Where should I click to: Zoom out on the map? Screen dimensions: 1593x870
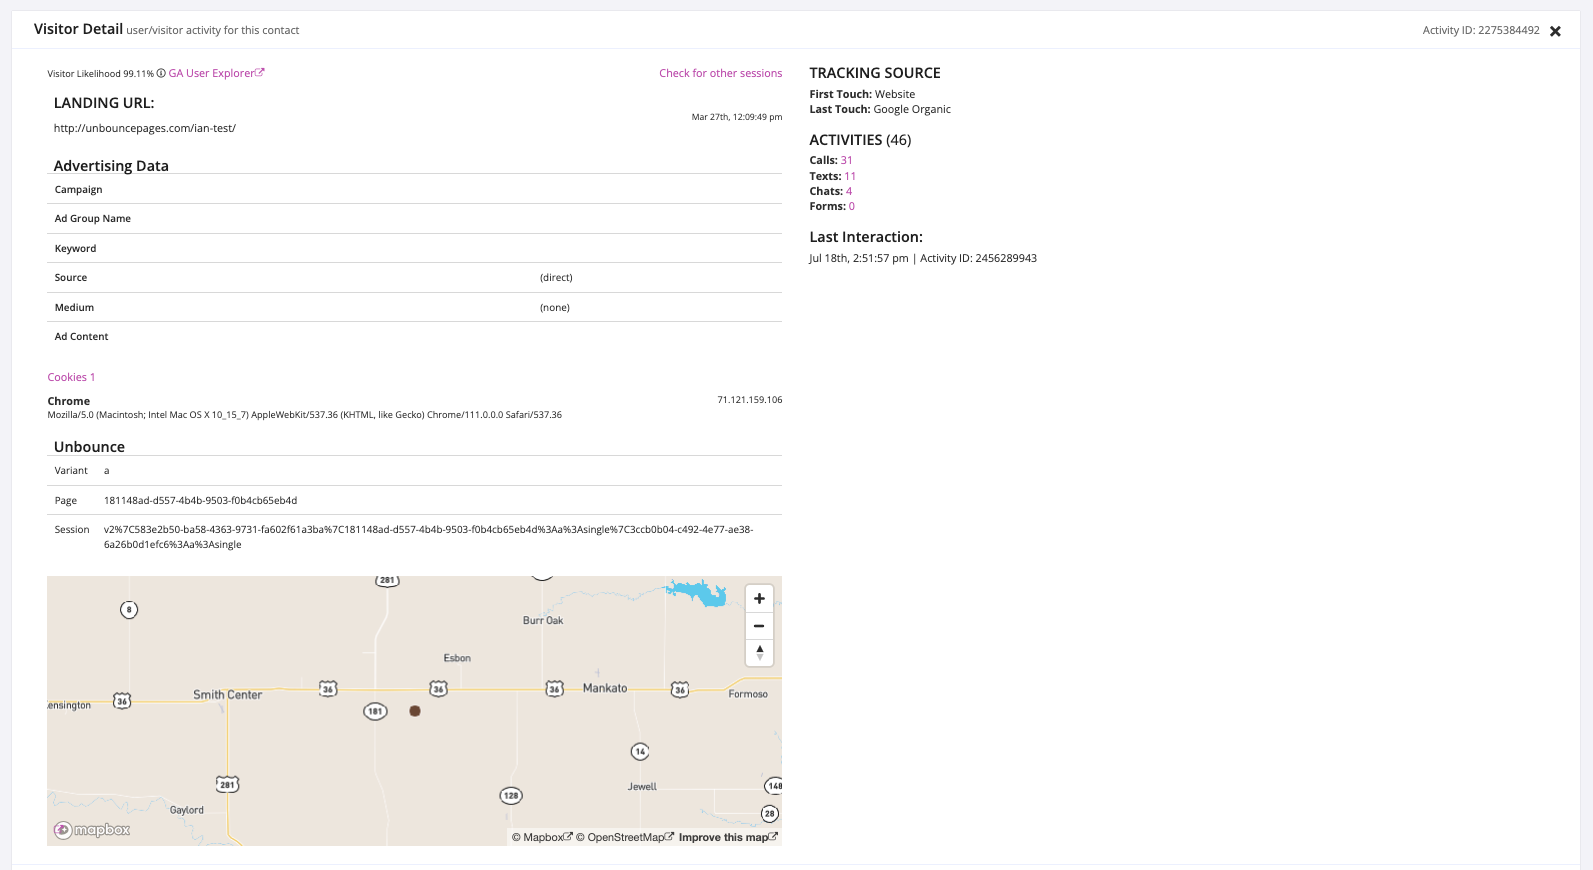(759, 626)
